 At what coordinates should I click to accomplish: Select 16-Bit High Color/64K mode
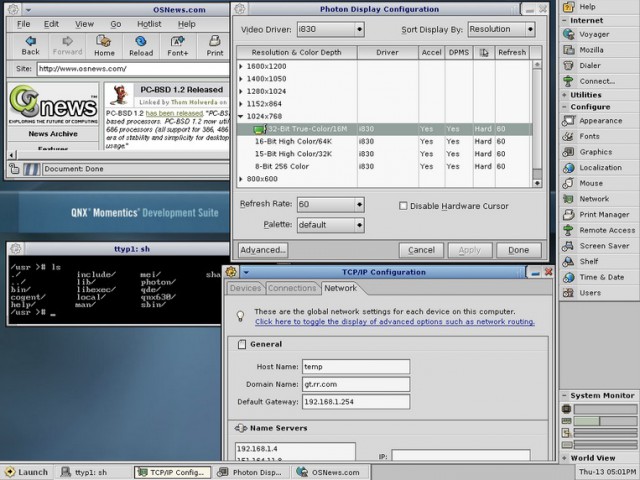pos(384,141)
